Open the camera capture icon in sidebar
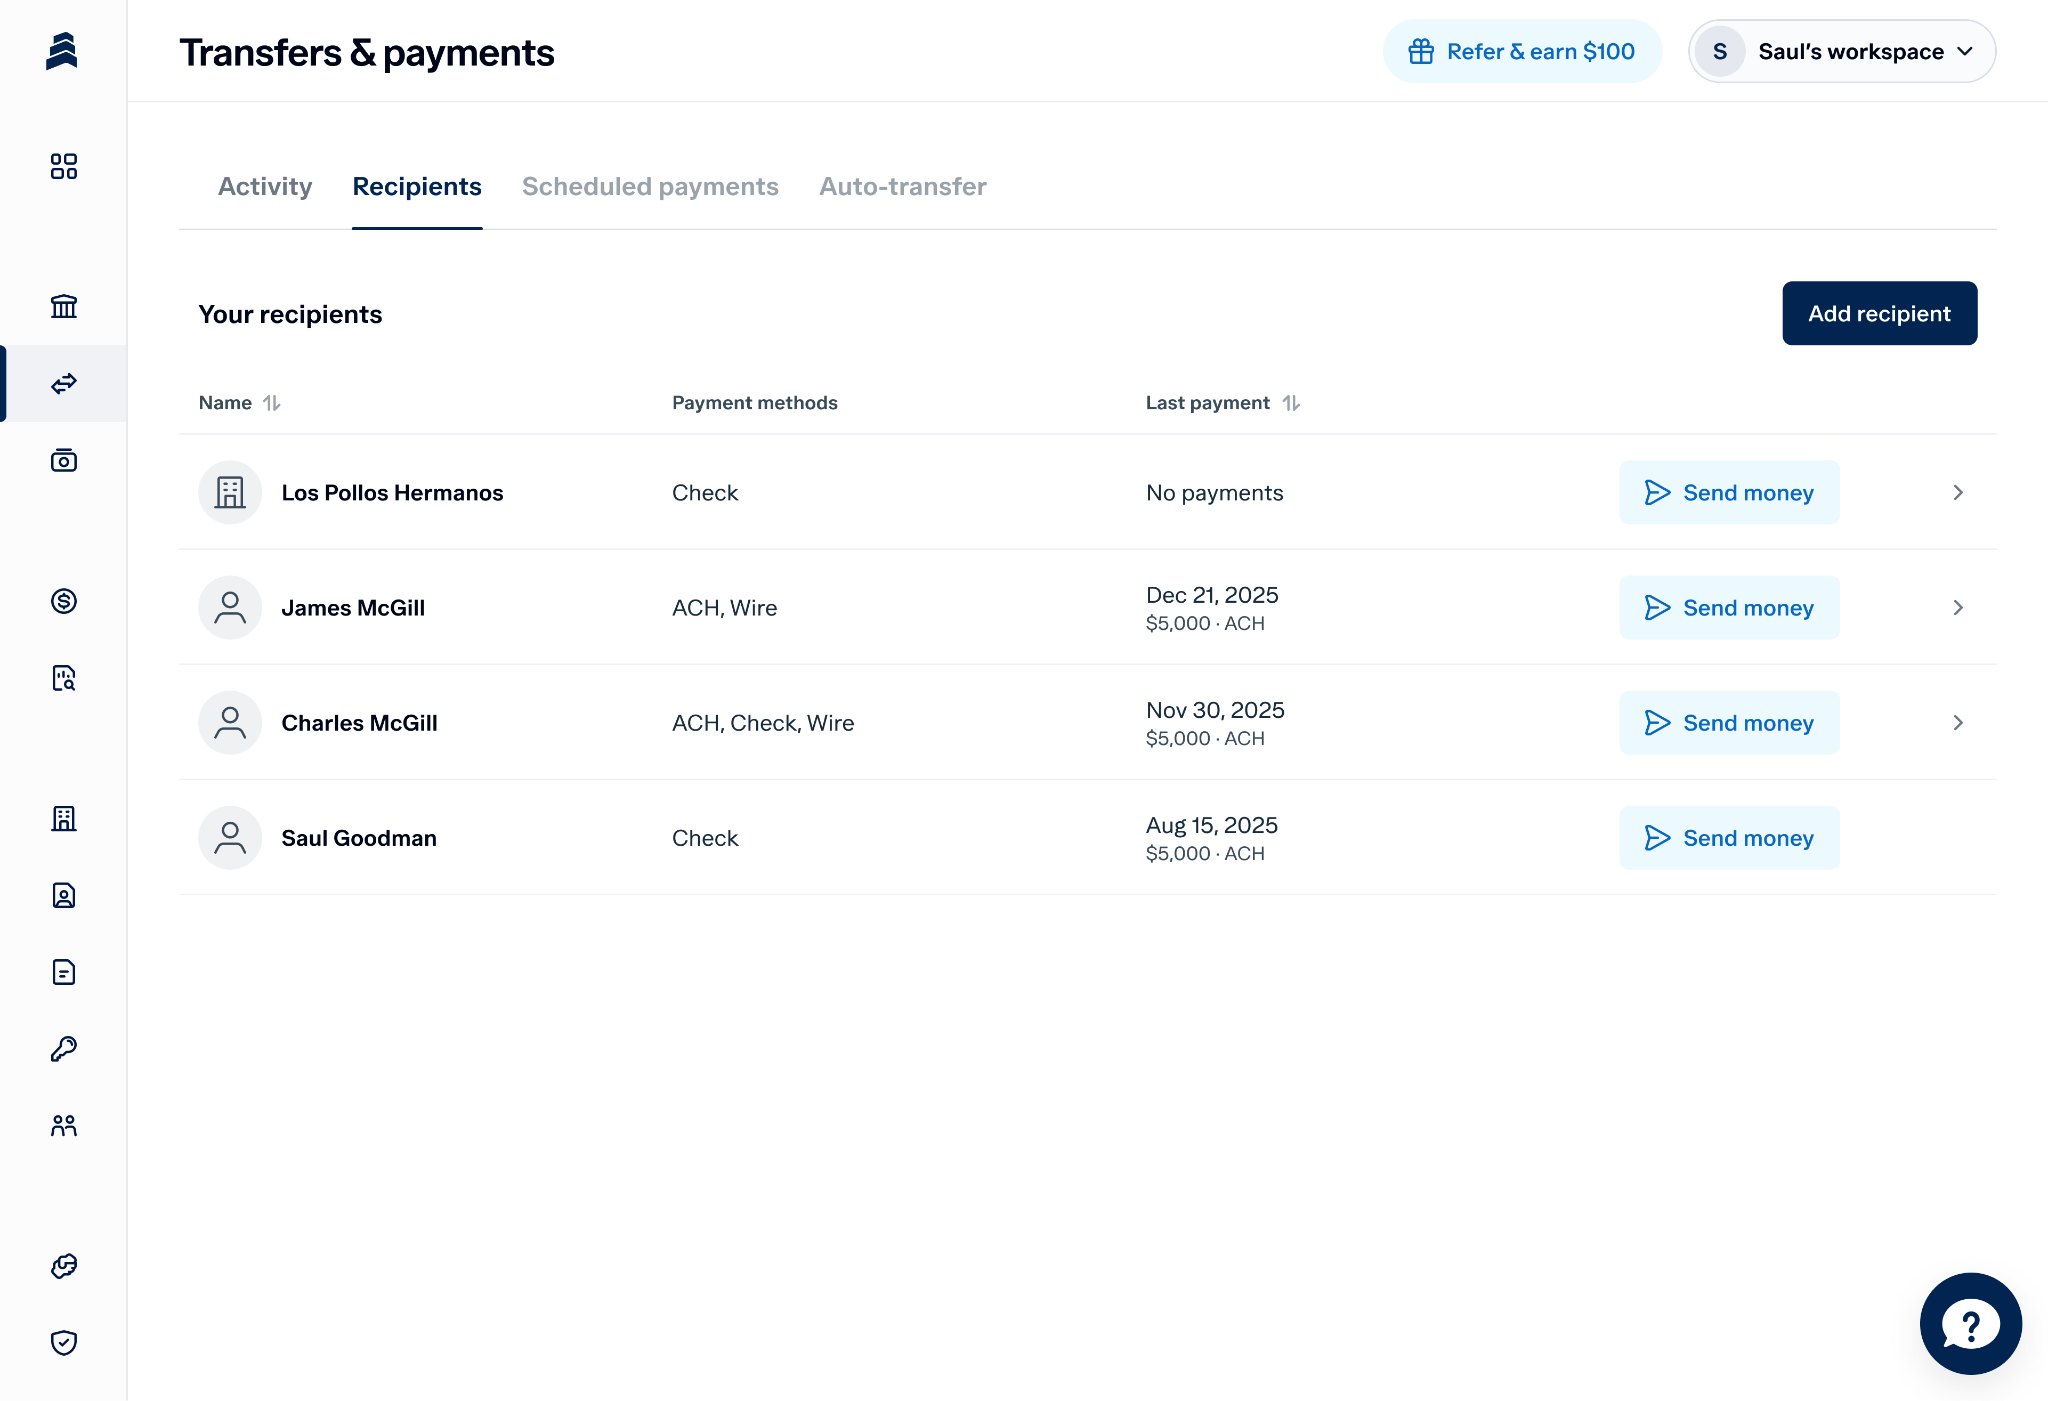 click(x=64, y=460)
